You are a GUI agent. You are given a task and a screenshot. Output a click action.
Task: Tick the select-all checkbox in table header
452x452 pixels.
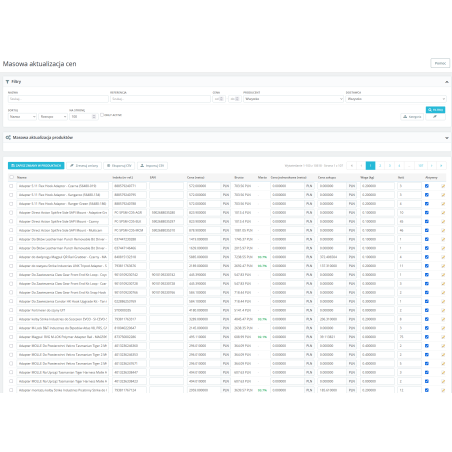[12, 177]
